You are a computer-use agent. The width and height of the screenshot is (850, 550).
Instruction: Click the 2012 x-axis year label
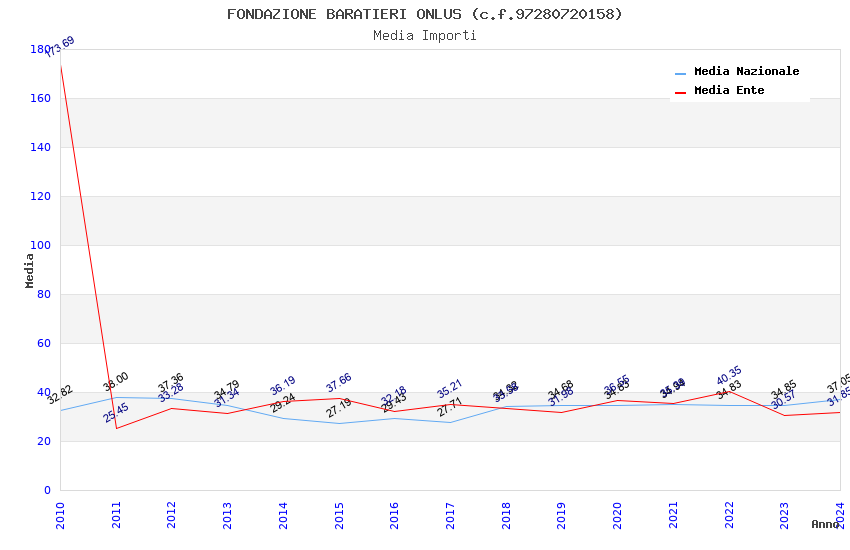171,515
